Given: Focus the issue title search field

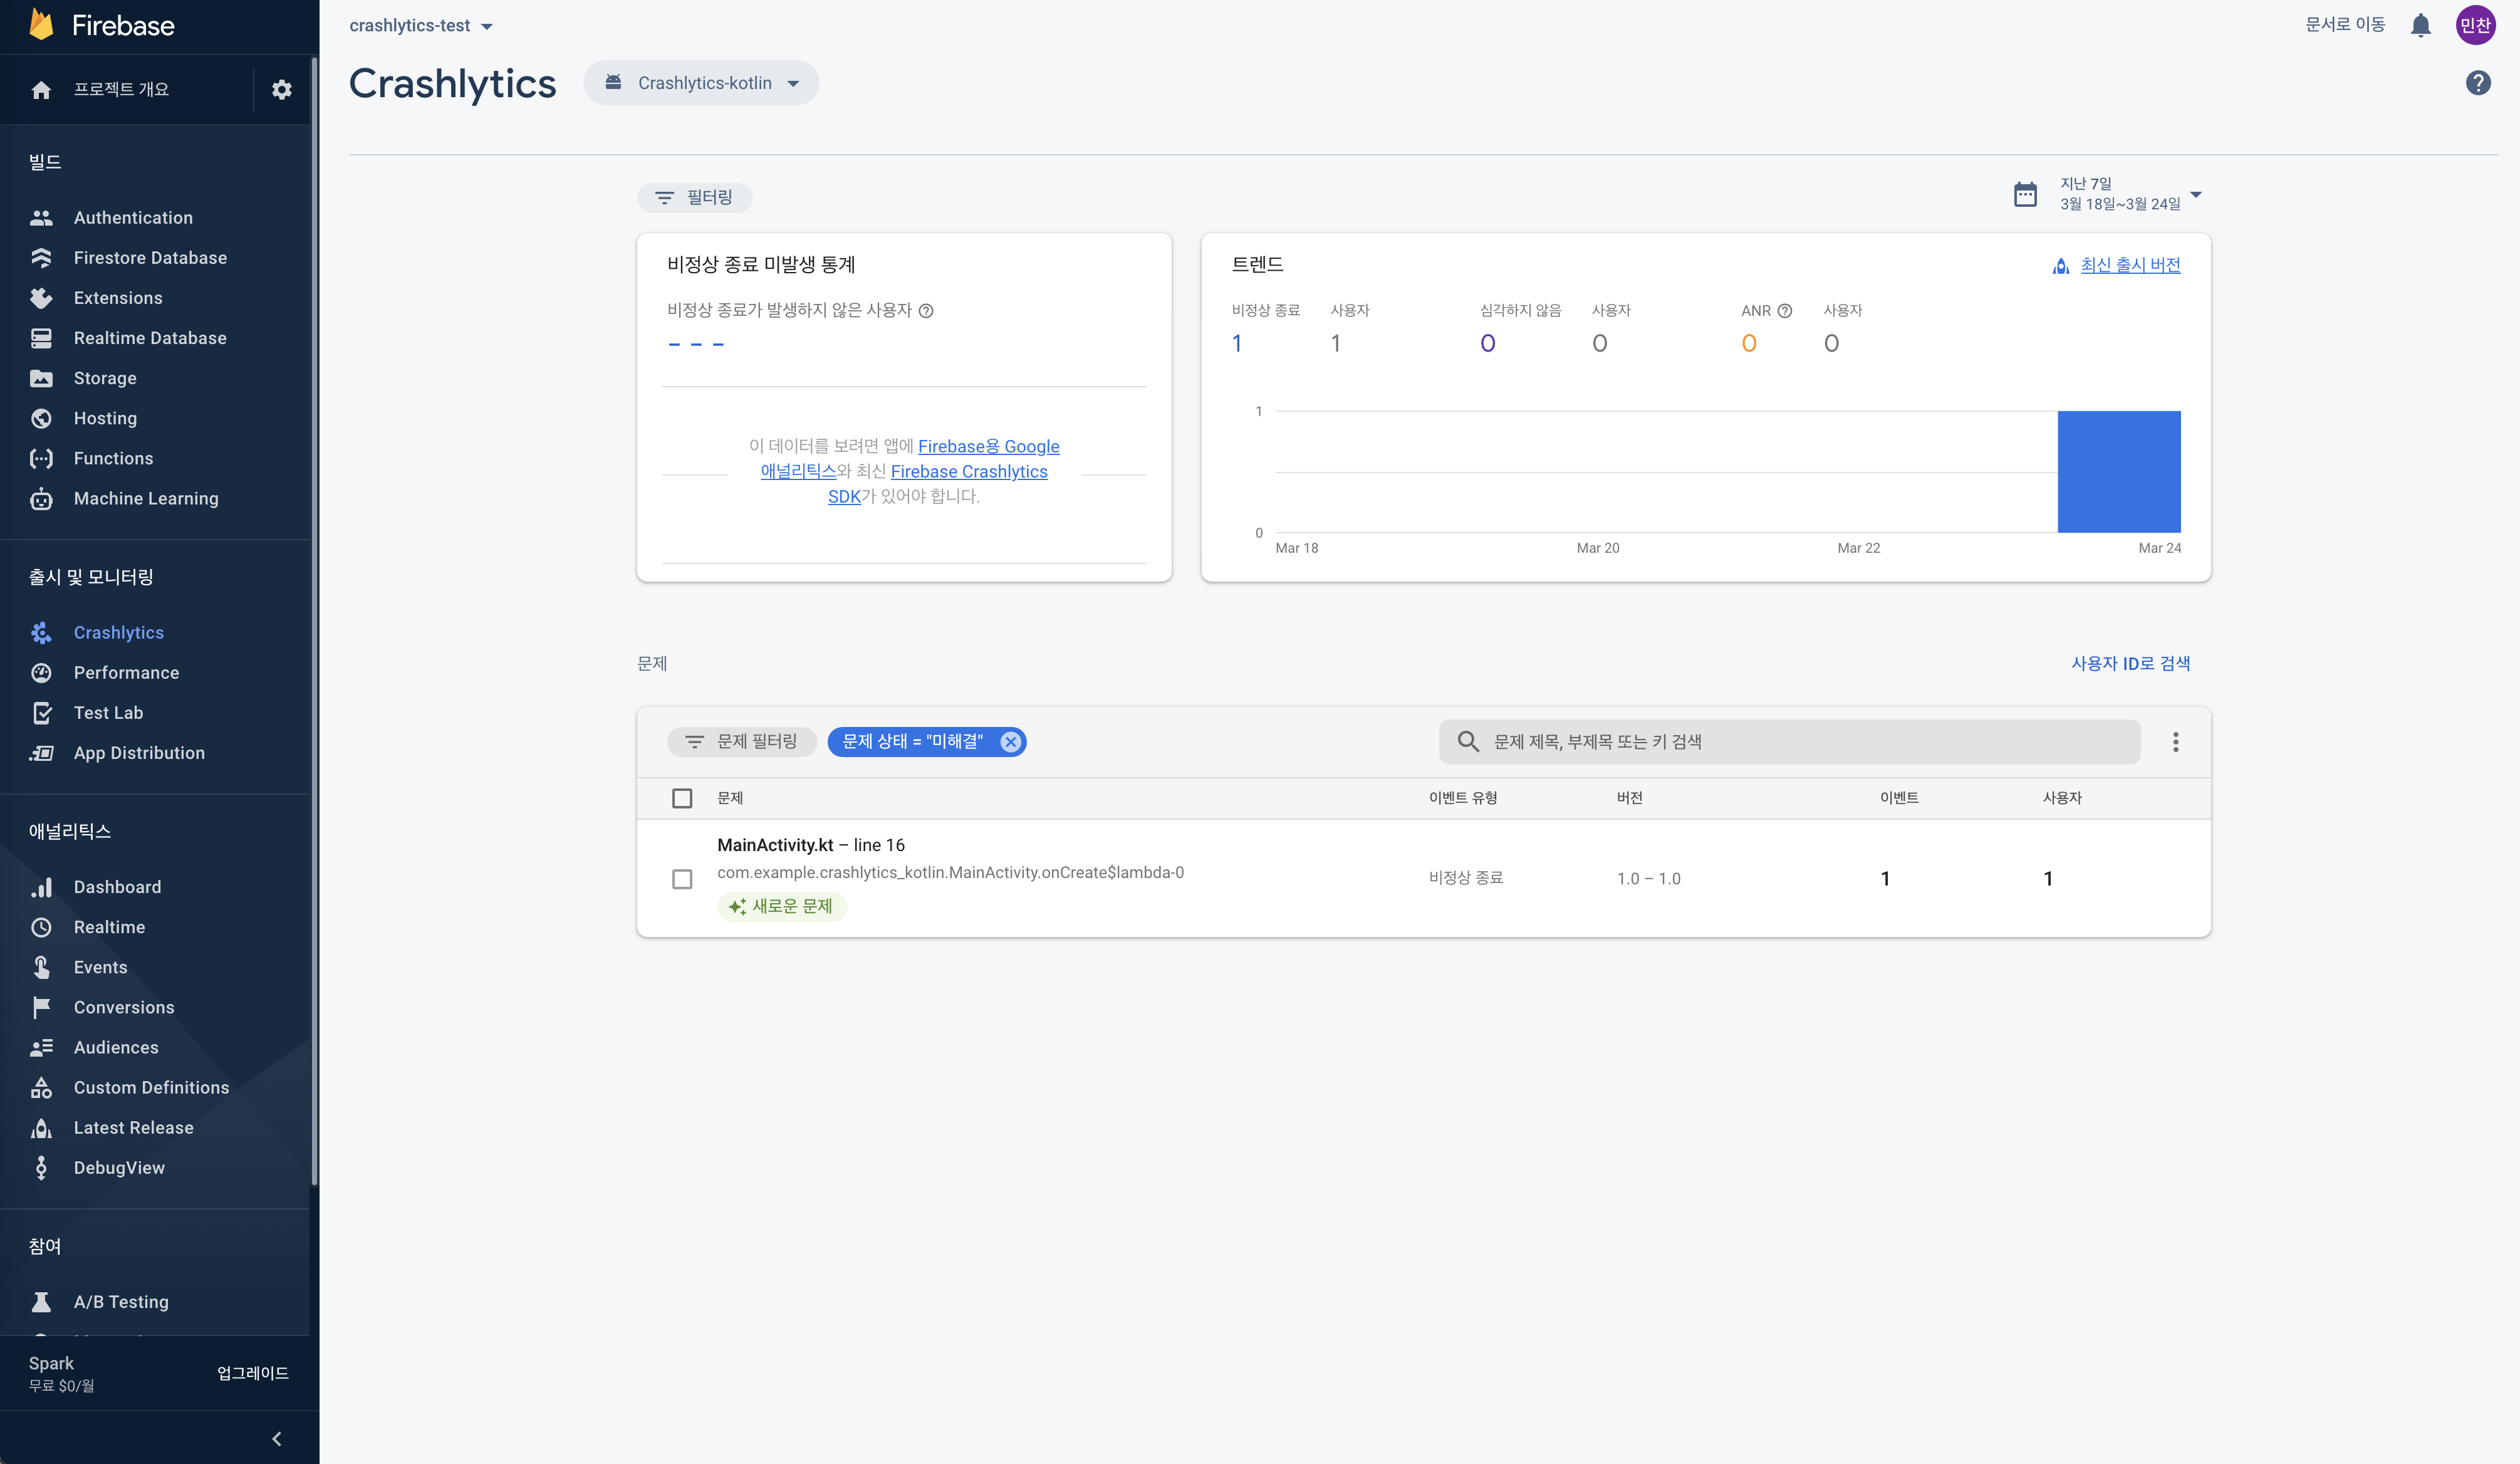Looking at the screenshot, I should [x=1789, y=742].
